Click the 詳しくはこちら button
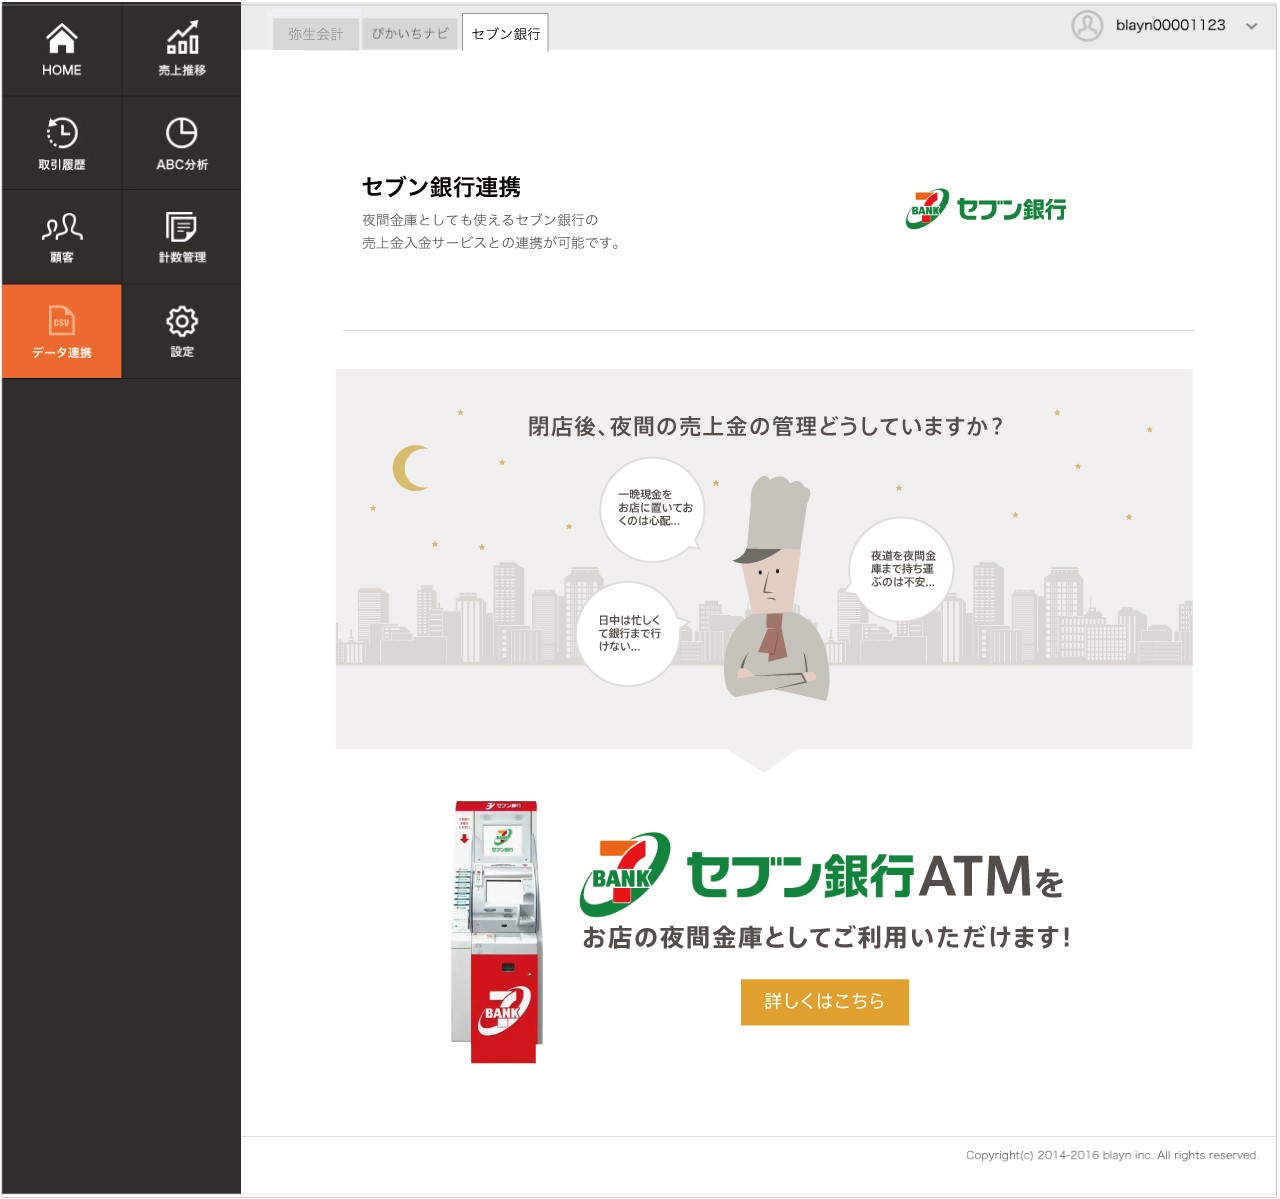1280x1199 pixels. (x=825, y=1002)
